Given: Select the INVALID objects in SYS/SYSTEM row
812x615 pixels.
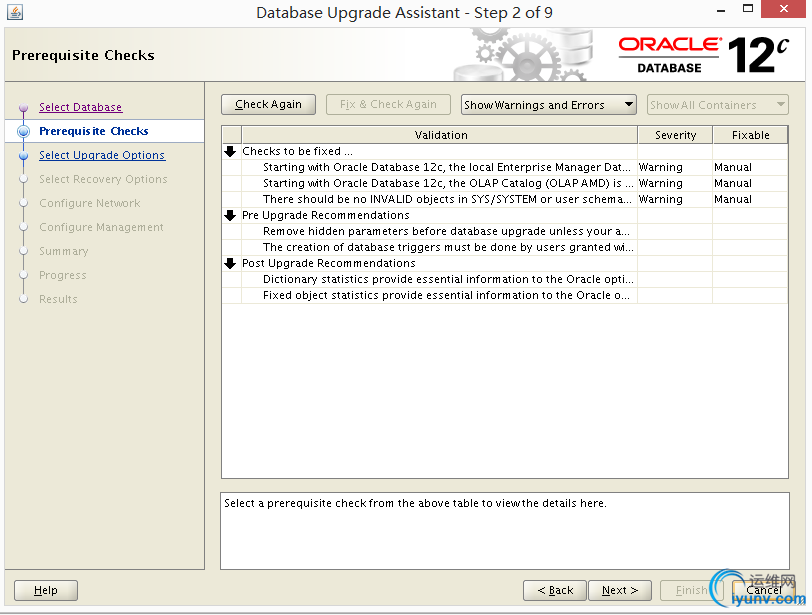Looking at the screenshot, I should coord(505,199).
